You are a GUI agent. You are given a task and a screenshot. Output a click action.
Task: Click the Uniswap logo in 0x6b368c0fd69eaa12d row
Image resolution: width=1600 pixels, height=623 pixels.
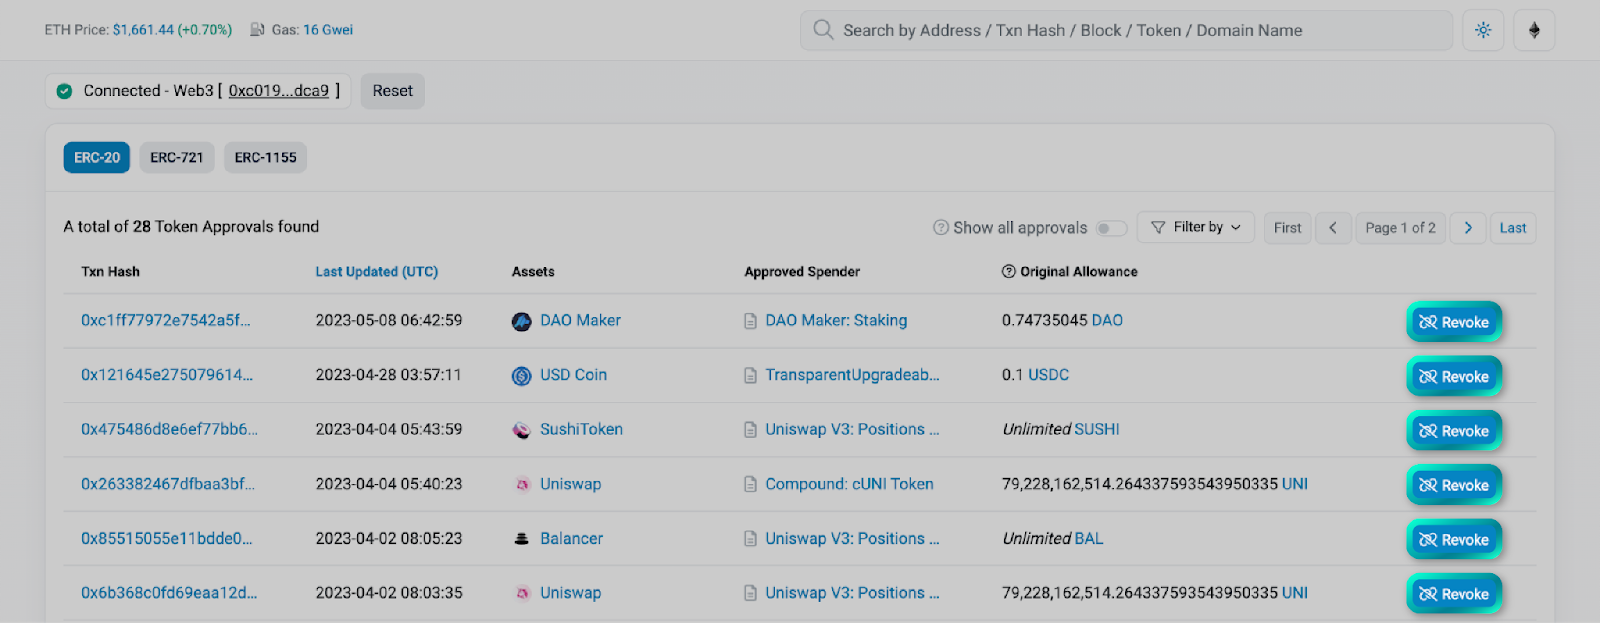coord(521,593)
